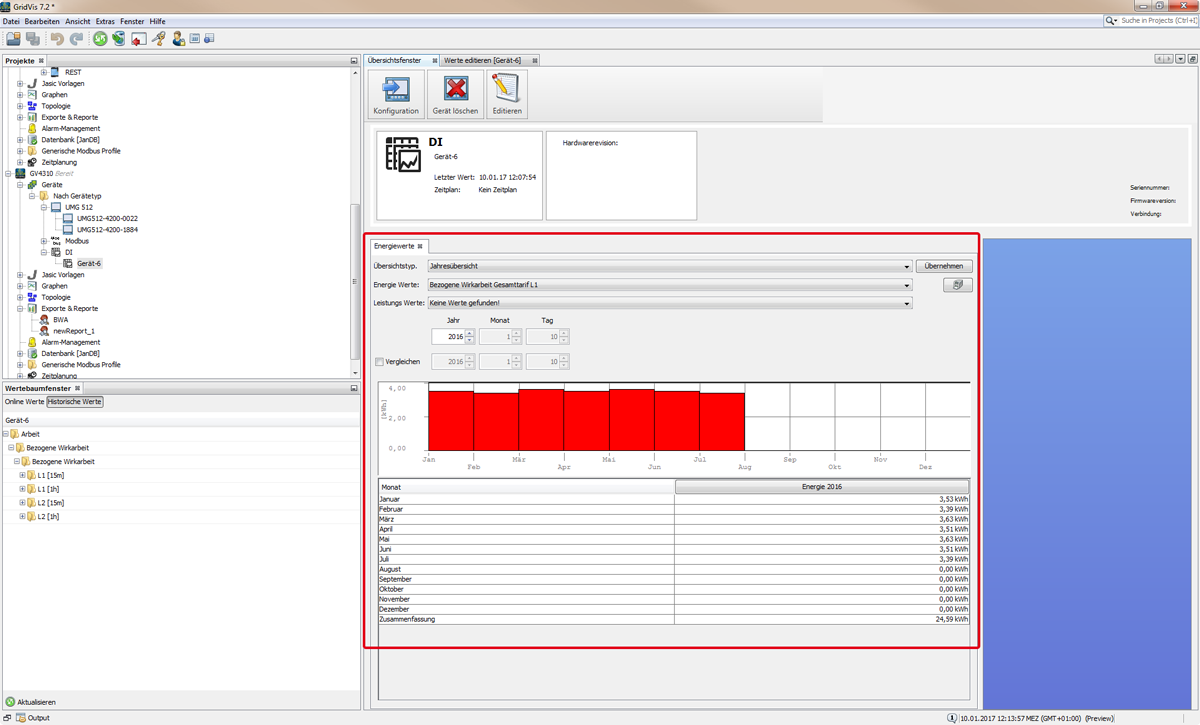Switch to the Online Werte view
This screenshot has height=725, width=1200.
point(25,401)
